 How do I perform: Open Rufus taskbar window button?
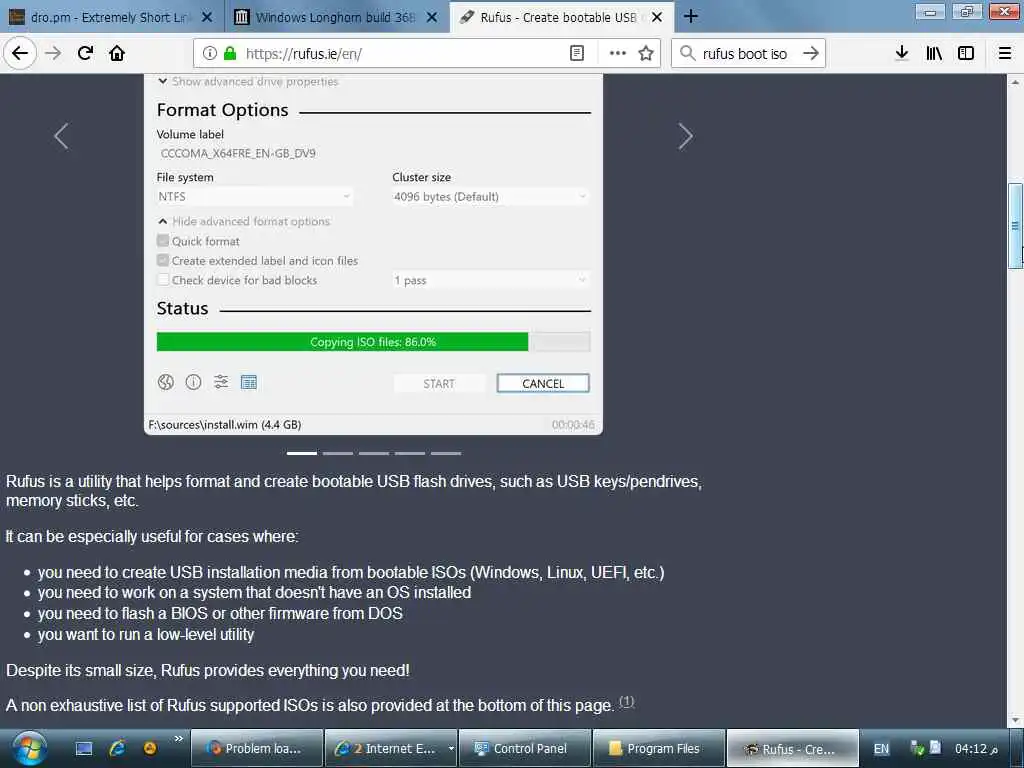(x=792, y=748)
